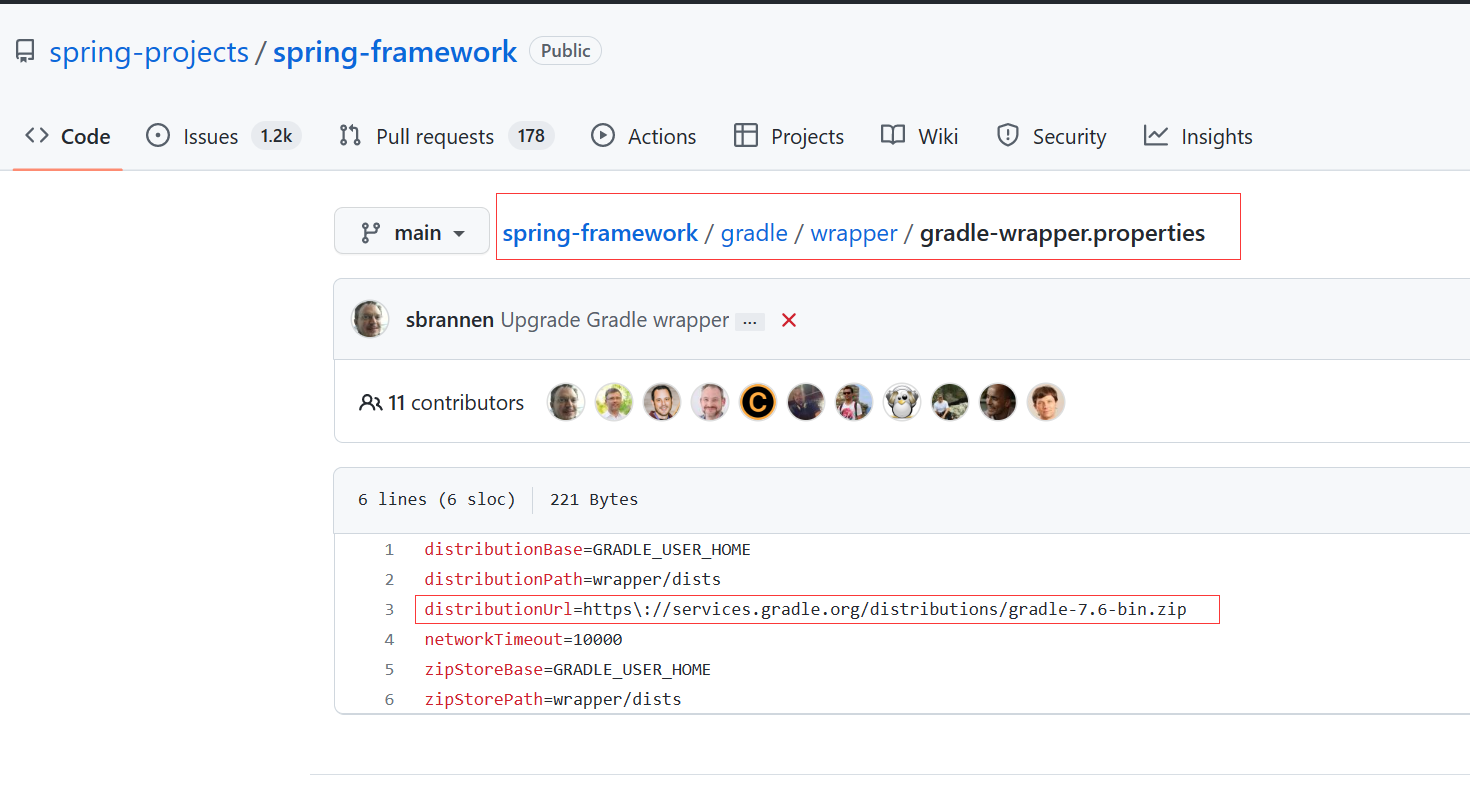Click the ninth contributor avatar
Screen dimensions: 1470x786
click(x=950, y=402)
